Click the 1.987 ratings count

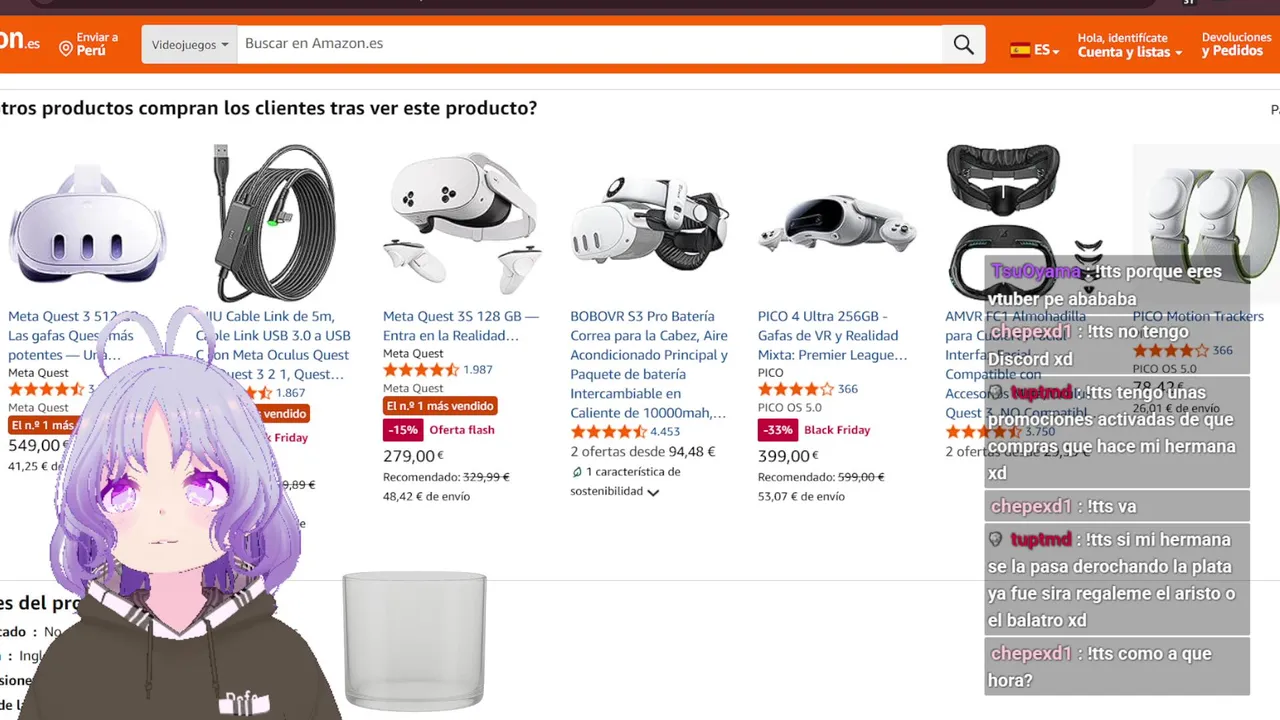click(477, 370)
